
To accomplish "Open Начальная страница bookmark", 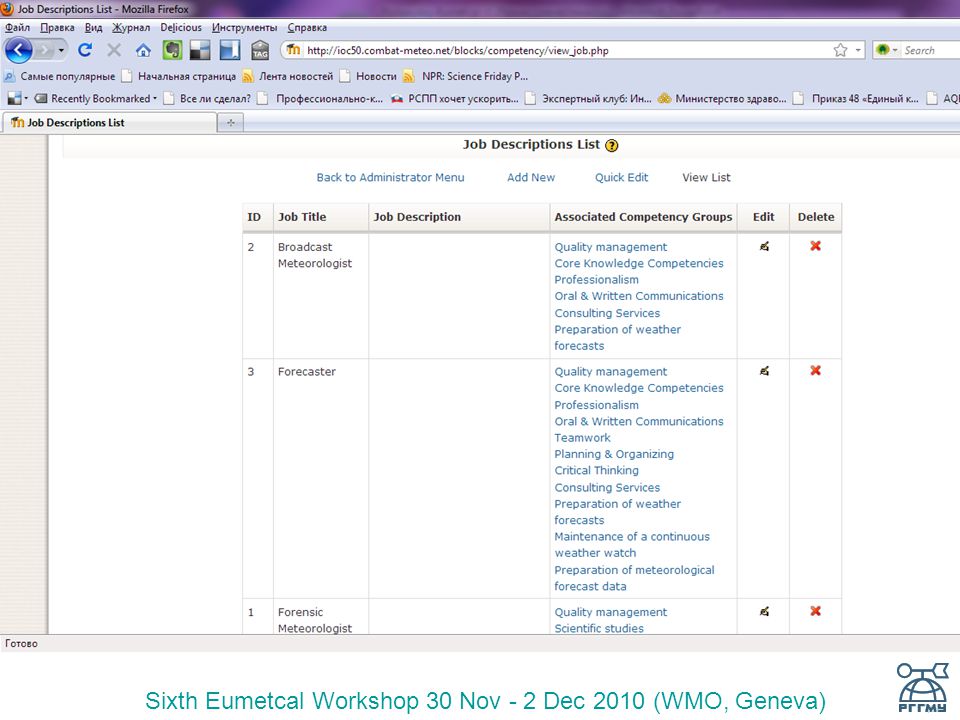I will point(179,77).
